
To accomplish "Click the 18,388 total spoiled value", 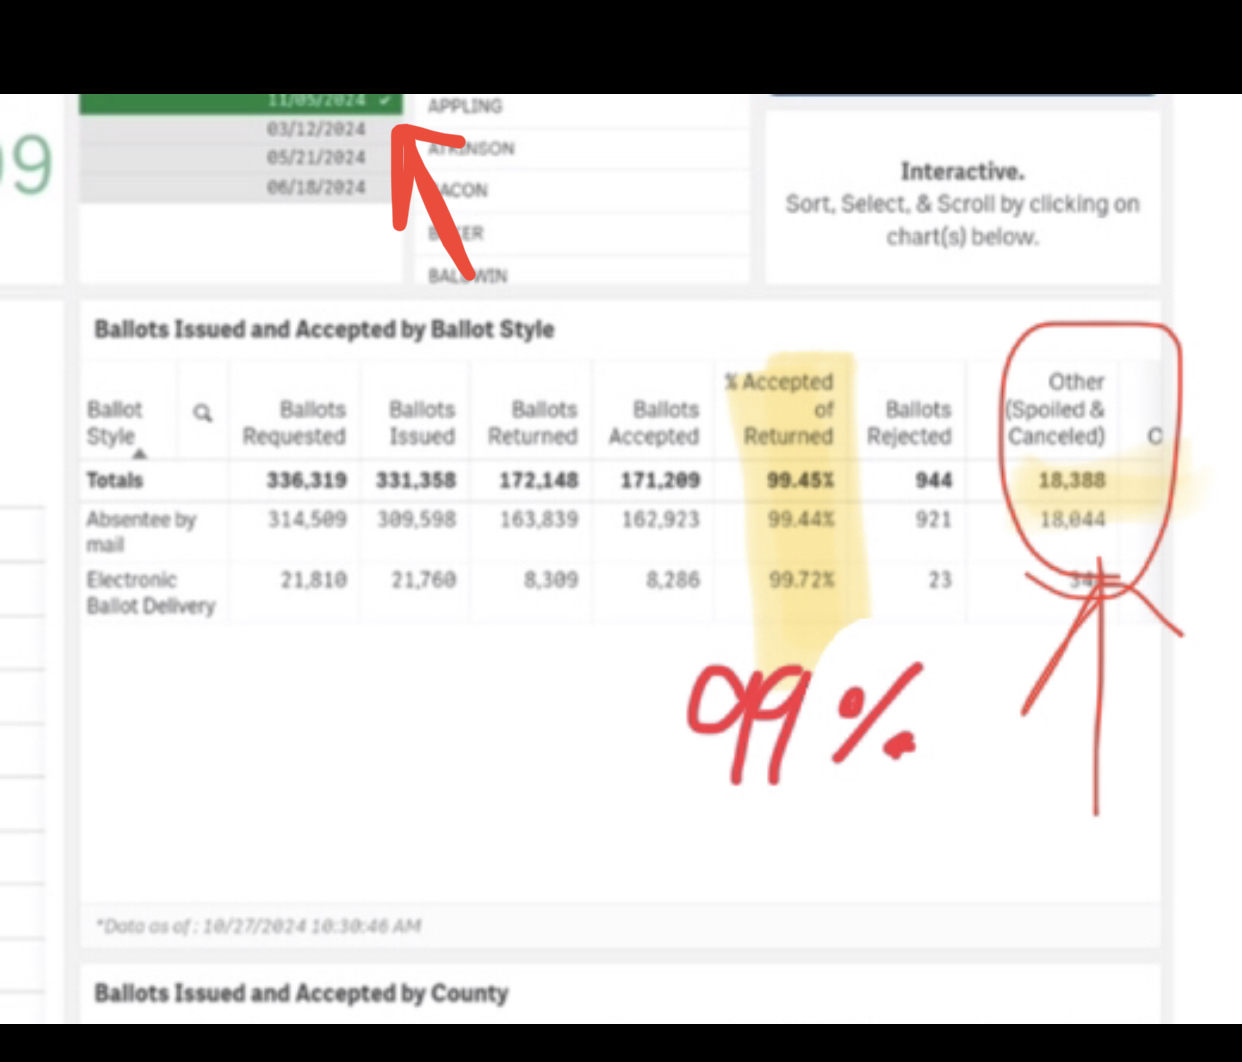I will click(1072, 480).
